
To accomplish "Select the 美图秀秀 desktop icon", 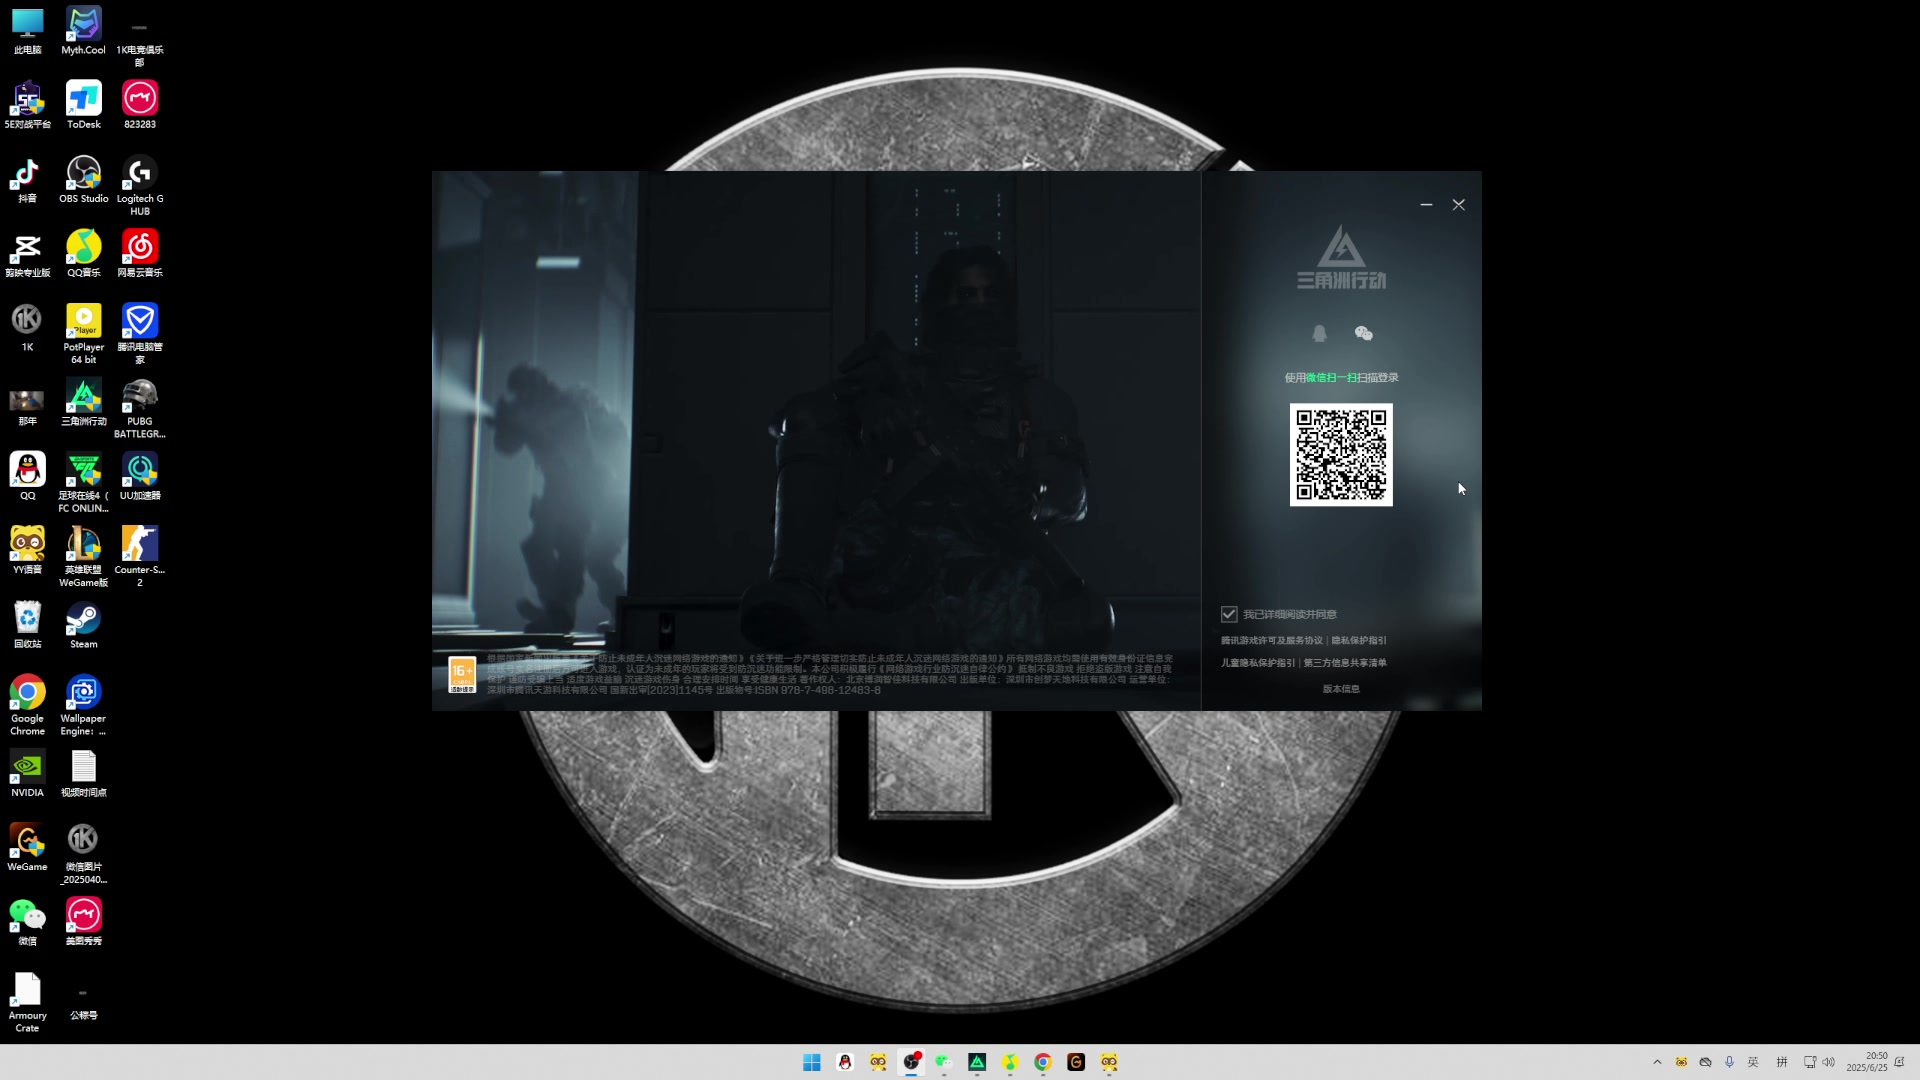I will coord(84,922).
